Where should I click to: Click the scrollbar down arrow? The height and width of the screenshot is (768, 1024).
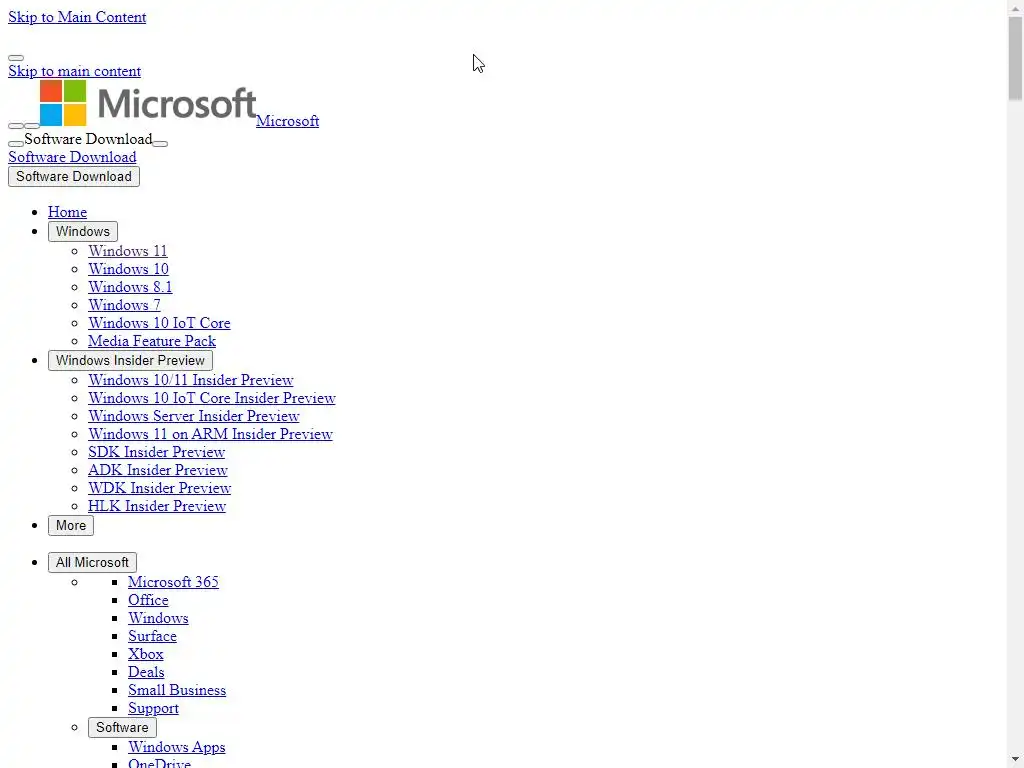[1016, 760]
